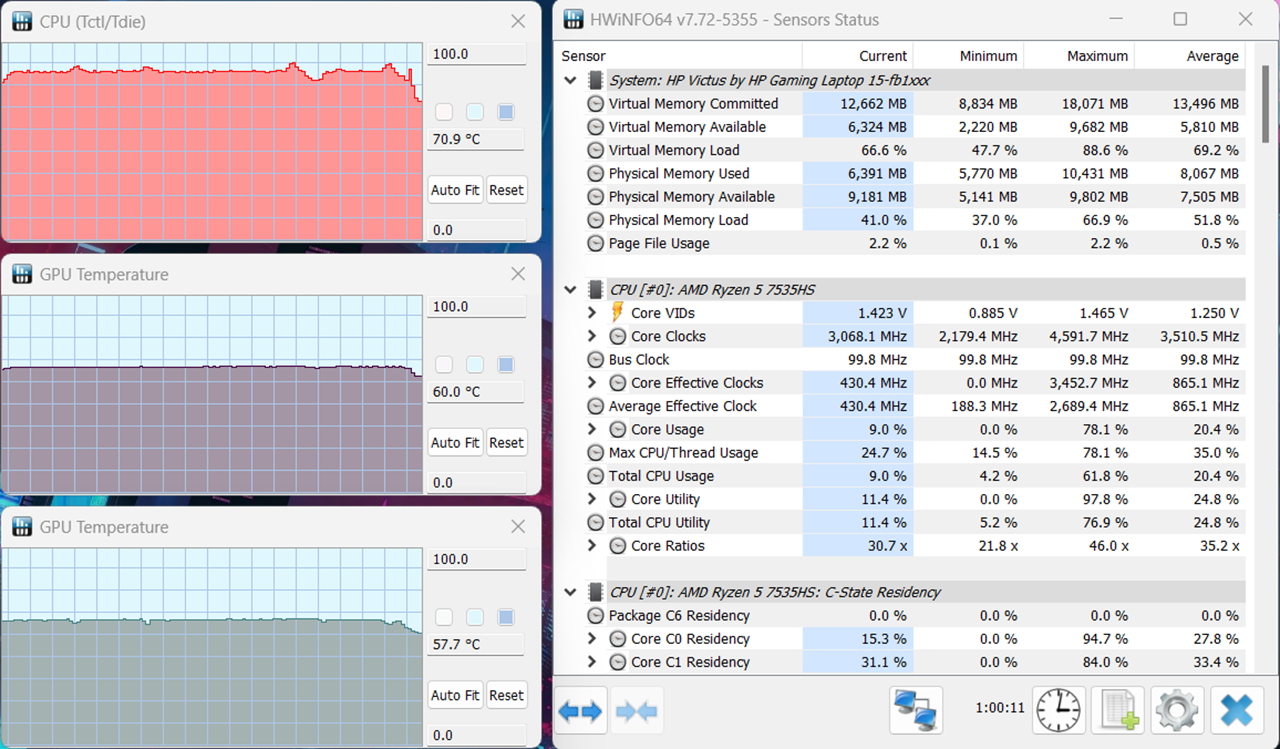Image resolution: width=1280 pixels, height=749 pixels.
Task: Click the Total CPU Utility sensor icon
Action: pos(595,522)
